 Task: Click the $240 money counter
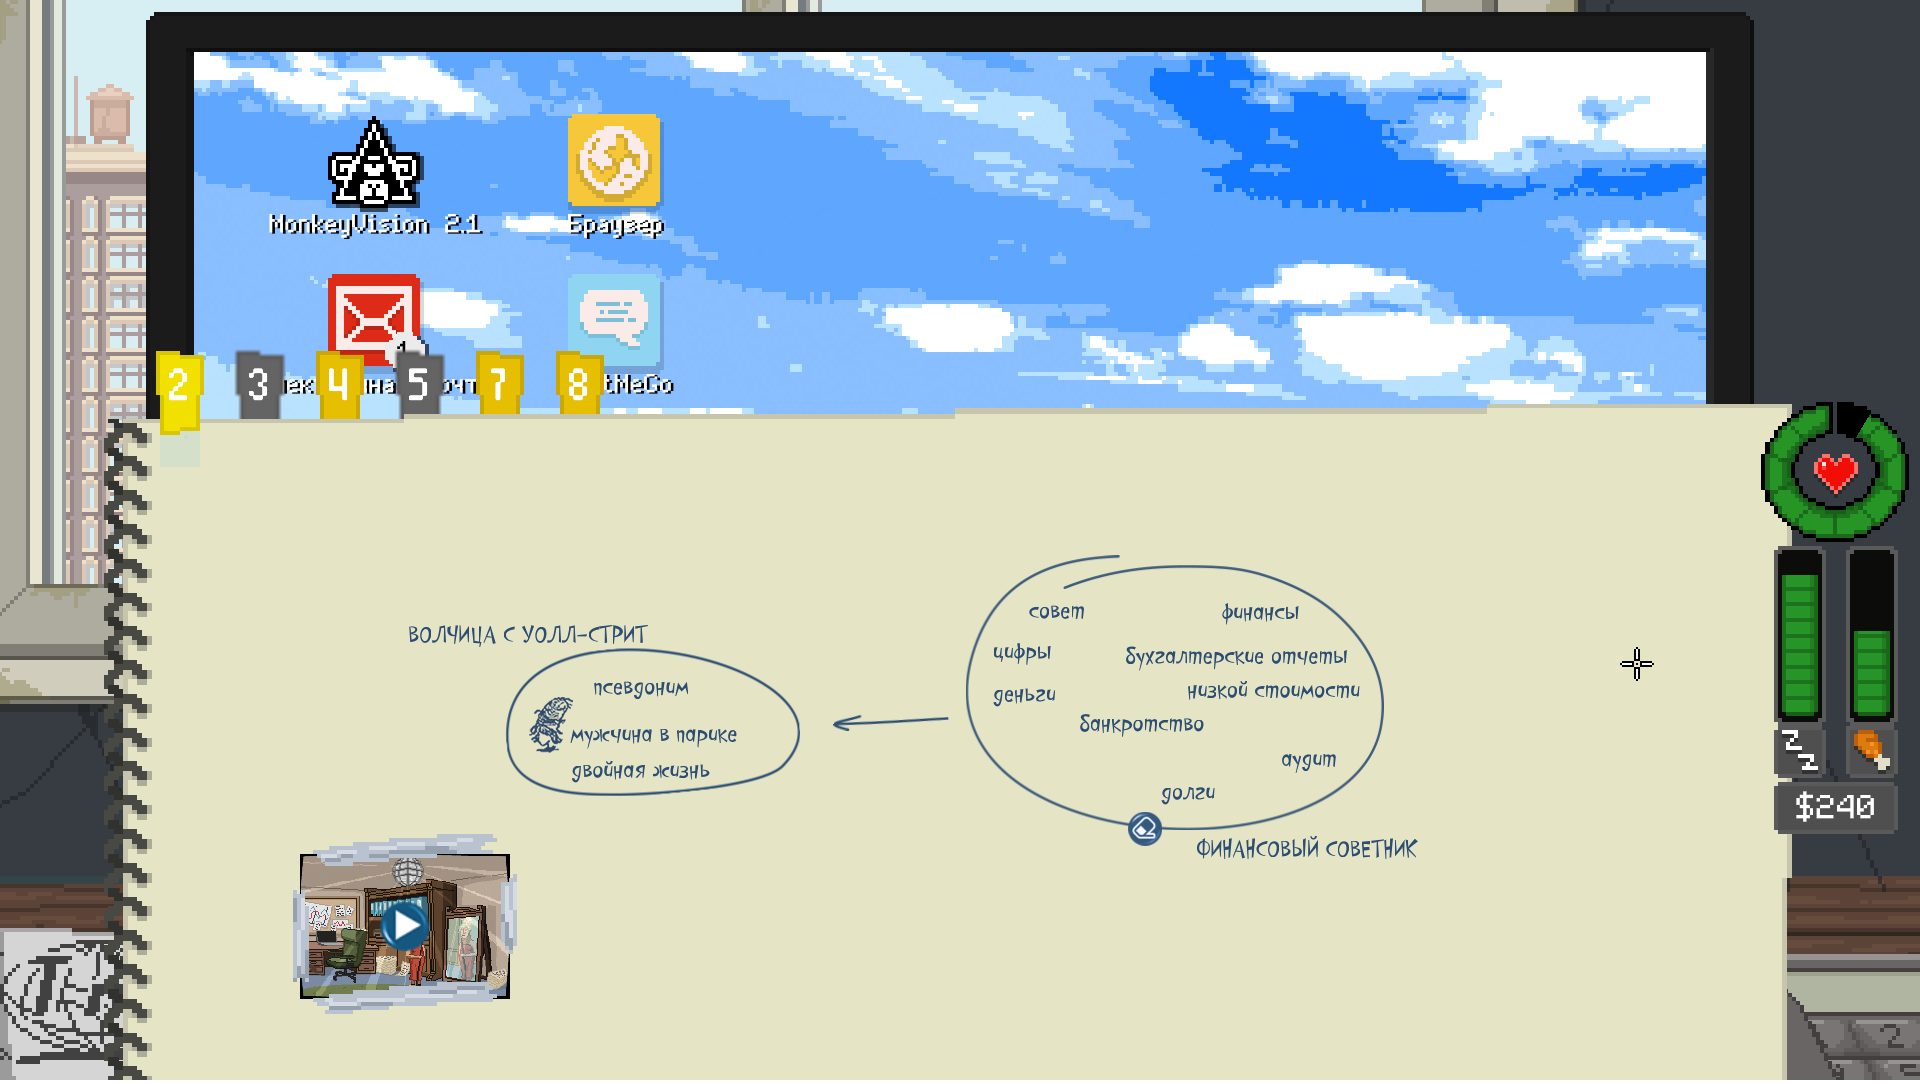pyautogui.click(x=1834, y=807)
